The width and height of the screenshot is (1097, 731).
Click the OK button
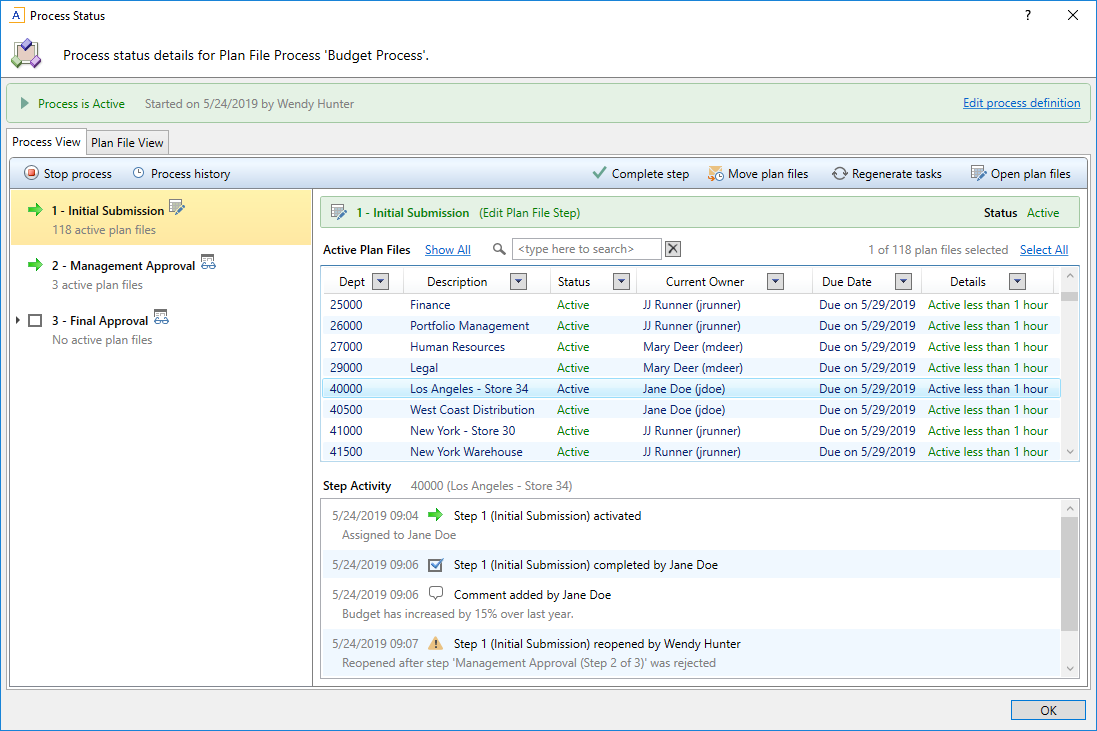(x=1048, y=710)
